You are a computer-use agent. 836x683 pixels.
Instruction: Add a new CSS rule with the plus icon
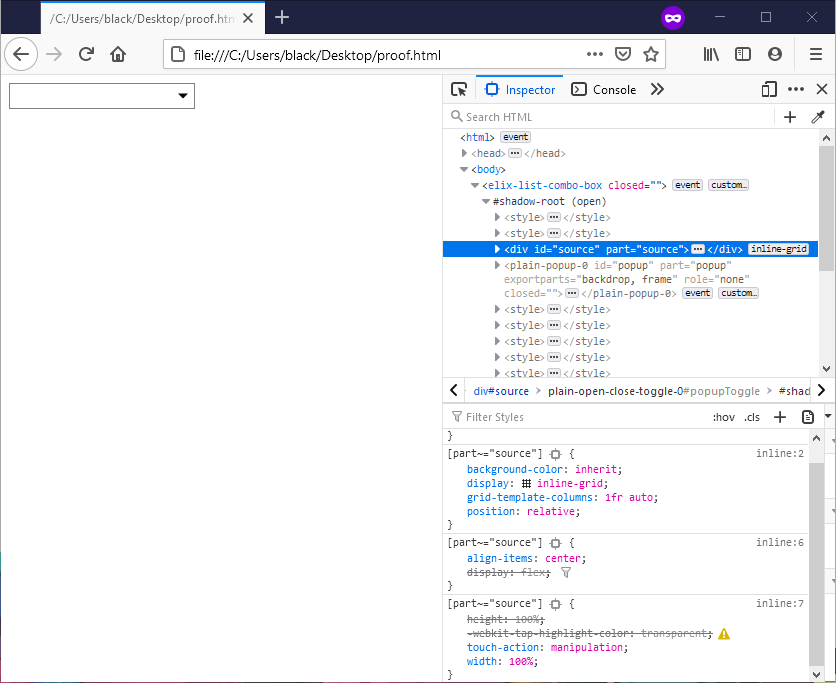(780, 417)
